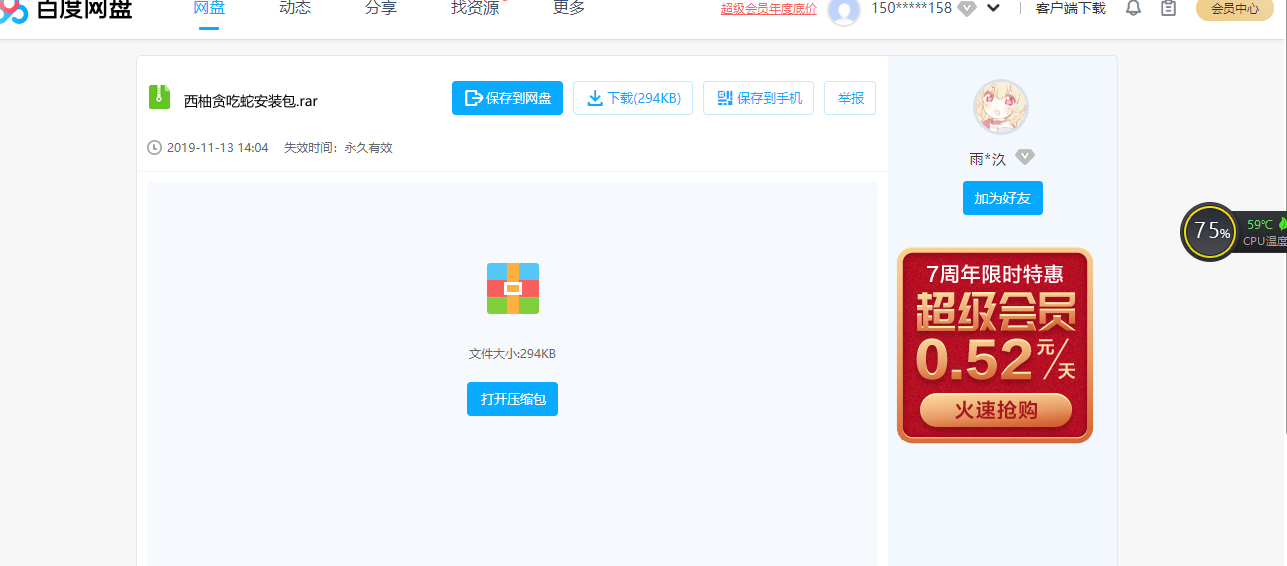This screenshot has width=1287, height=566.
Task: Switch to the 动态 tab
Action: 295,8
